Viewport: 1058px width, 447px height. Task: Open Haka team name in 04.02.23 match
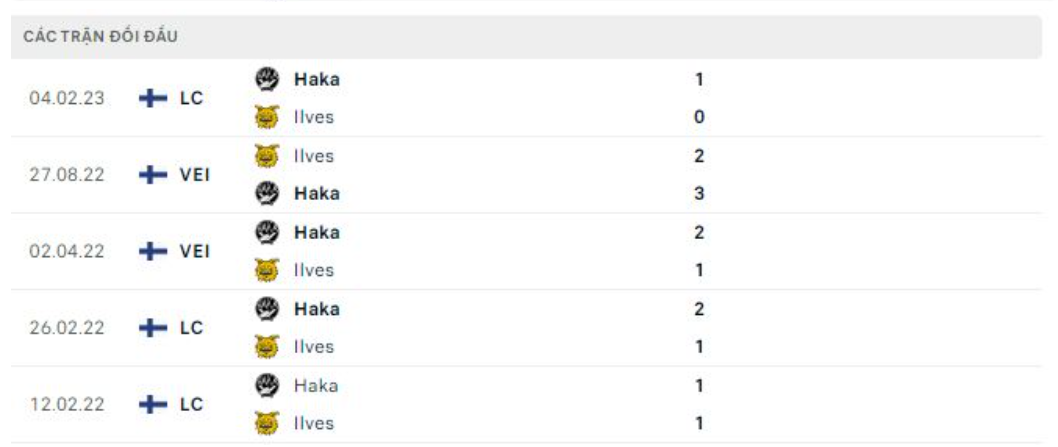(x=316, y=79)
